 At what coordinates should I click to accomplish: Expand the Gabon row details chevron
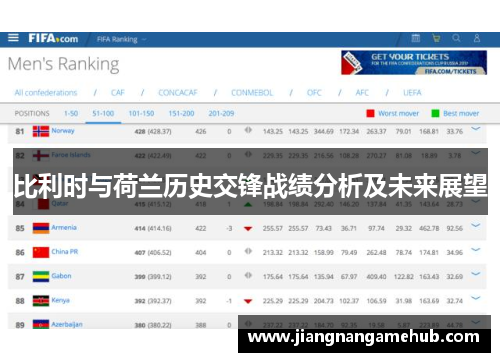pos(476,274)
